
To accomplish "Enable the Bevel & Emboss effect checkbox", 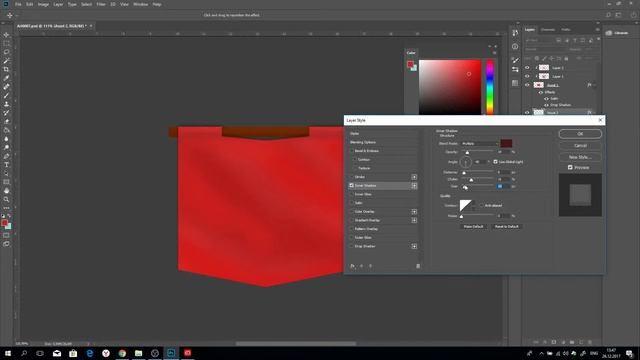I will pyautogui.click(x=351, y=151).
